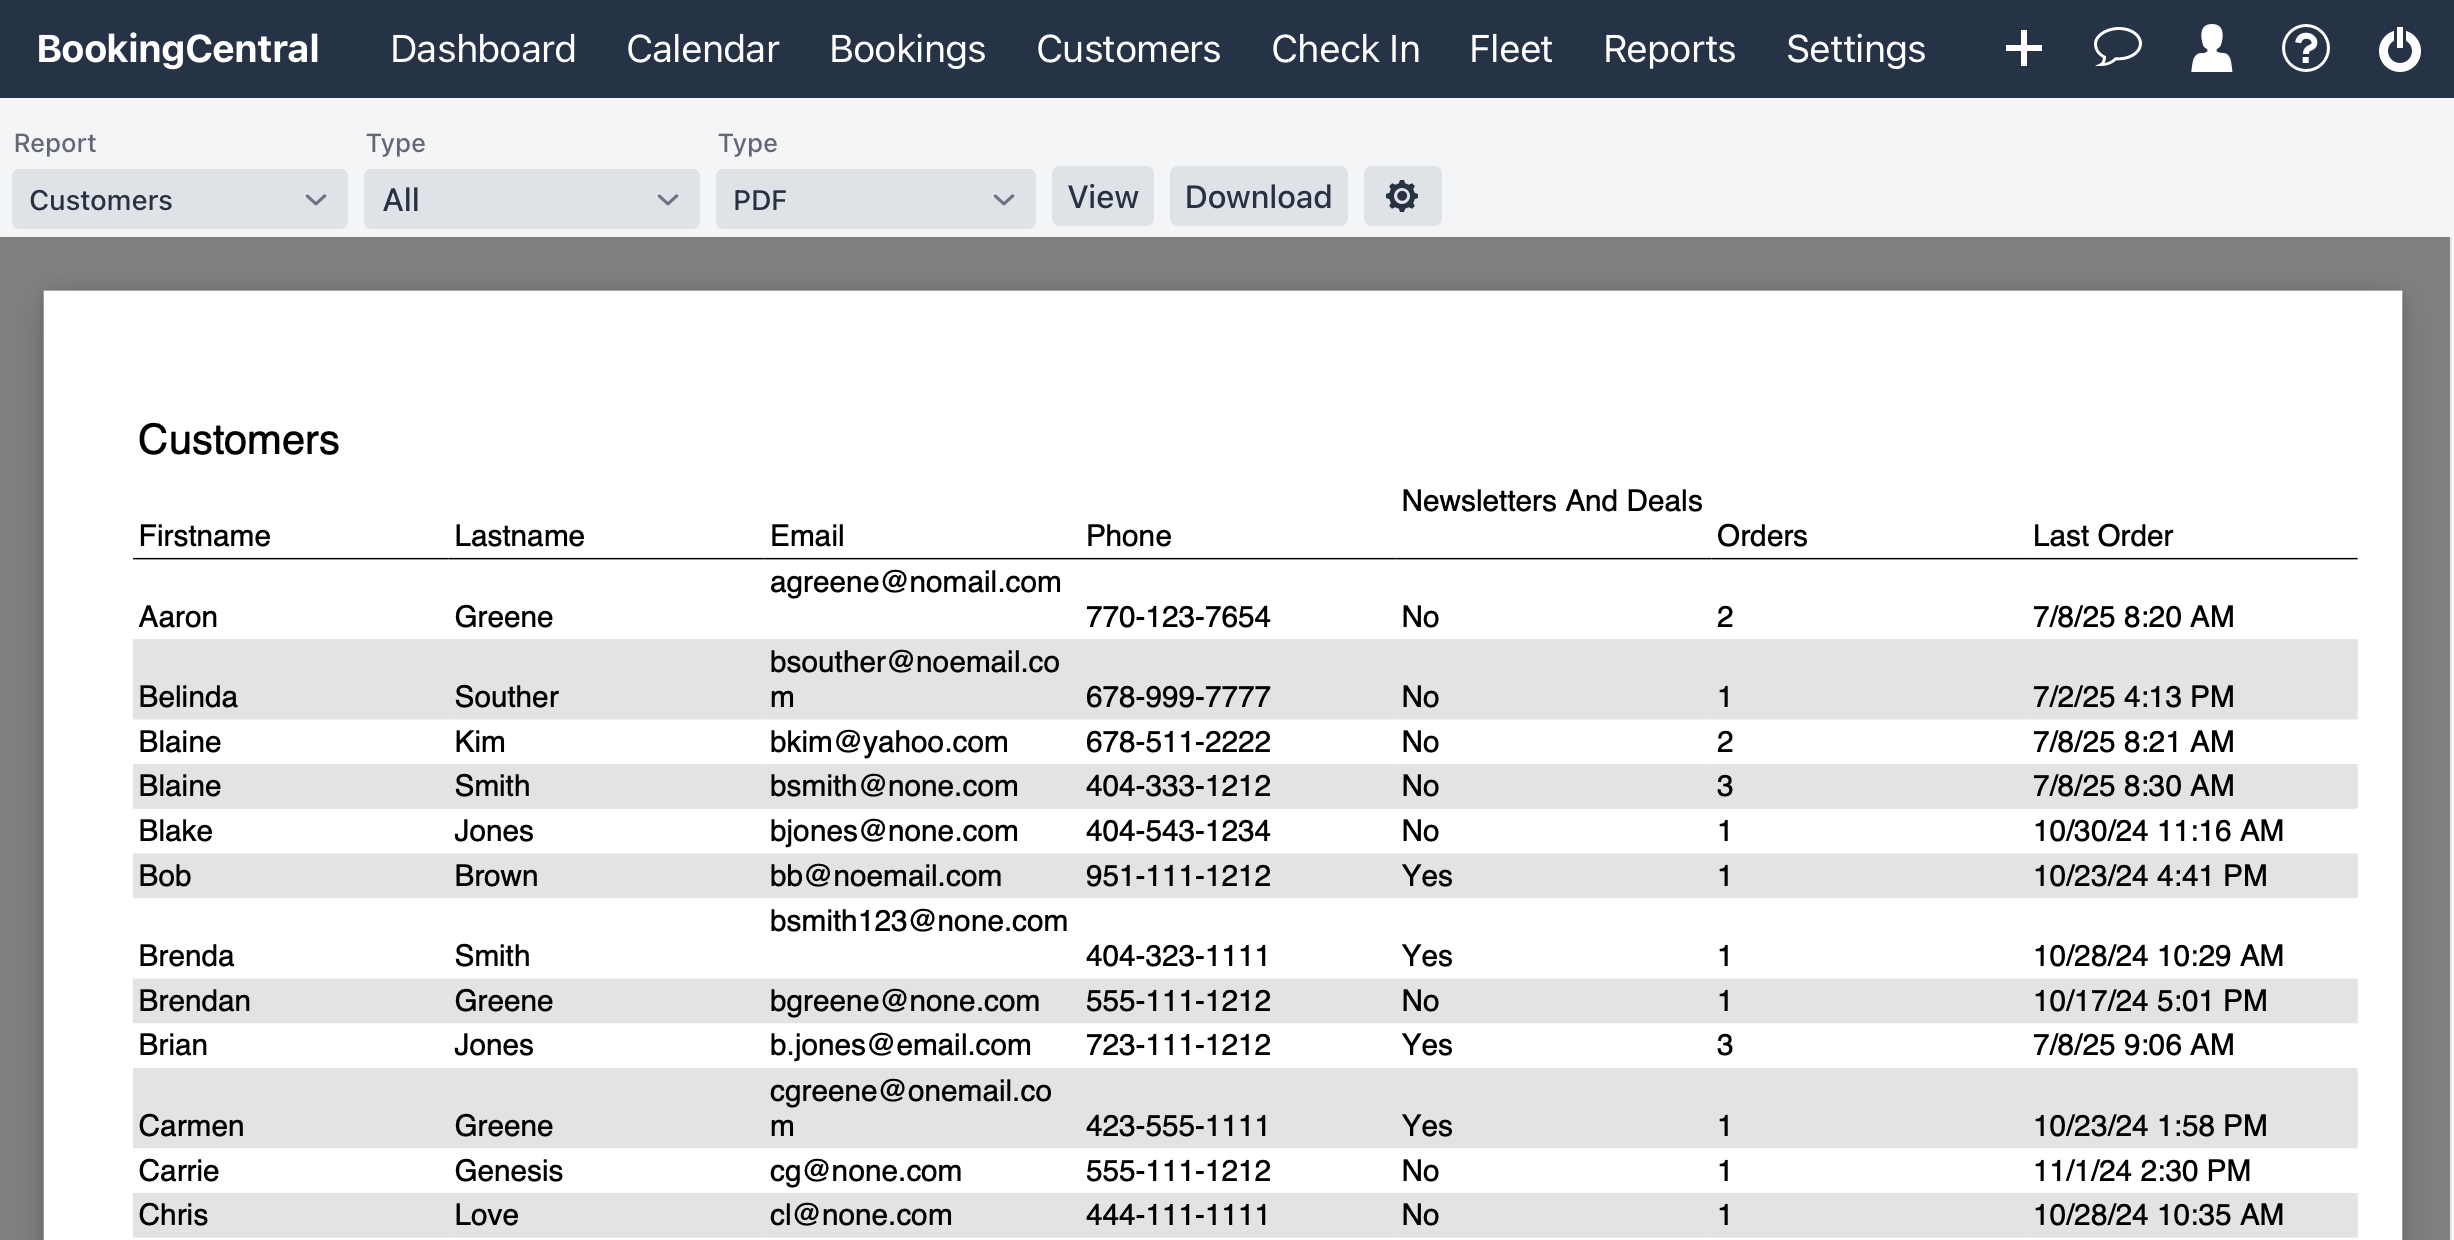This screenshot has height=1240, width=2454.
Task: Click the Firstname column header
Action: (205, 536)
